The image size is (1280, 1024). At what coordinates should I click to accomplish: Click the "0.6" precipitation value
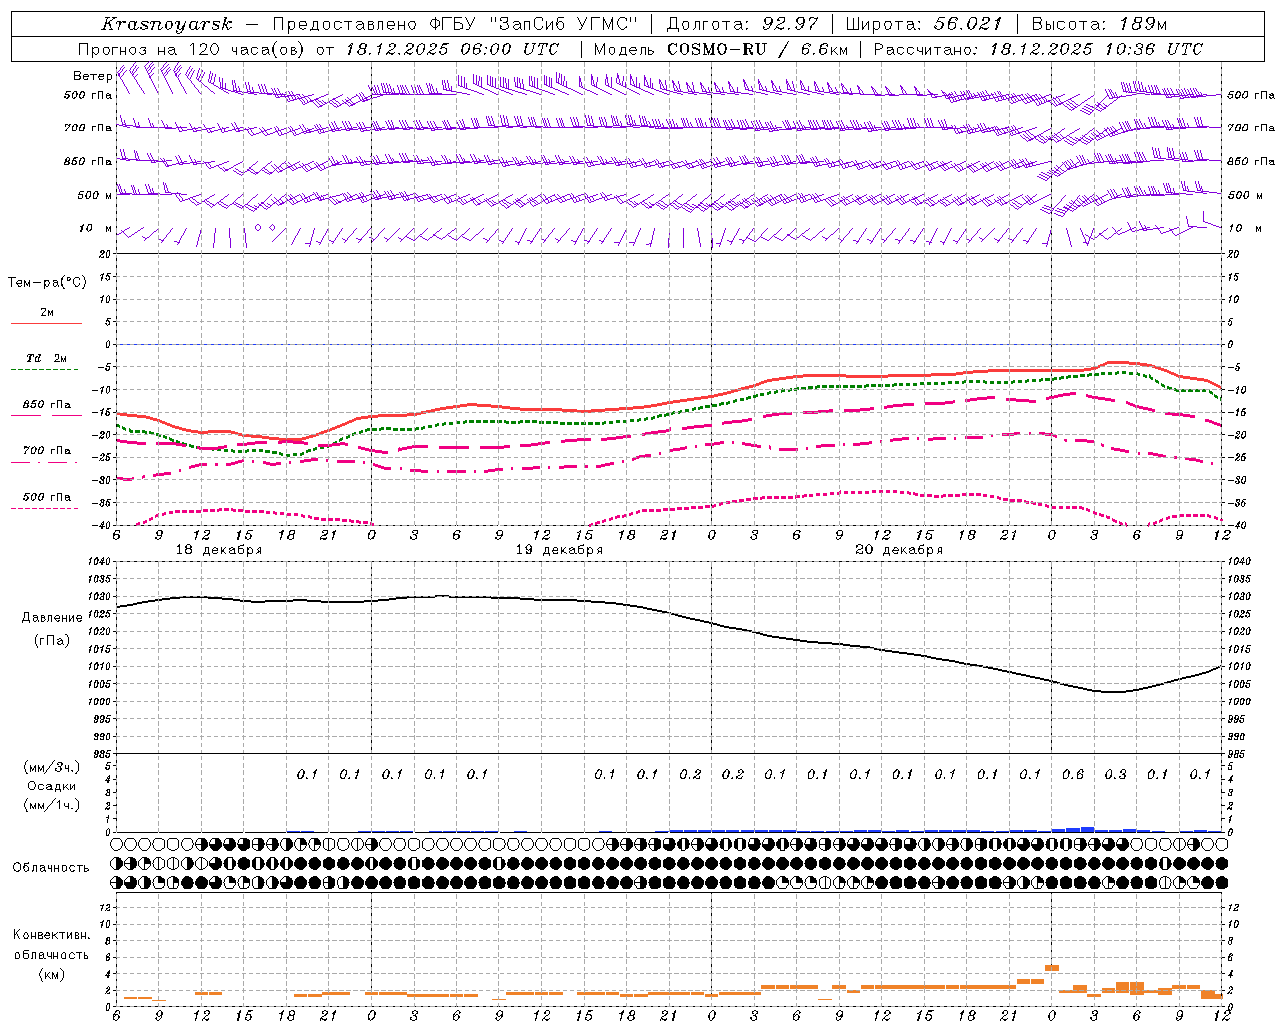[x=1073, y=774]
